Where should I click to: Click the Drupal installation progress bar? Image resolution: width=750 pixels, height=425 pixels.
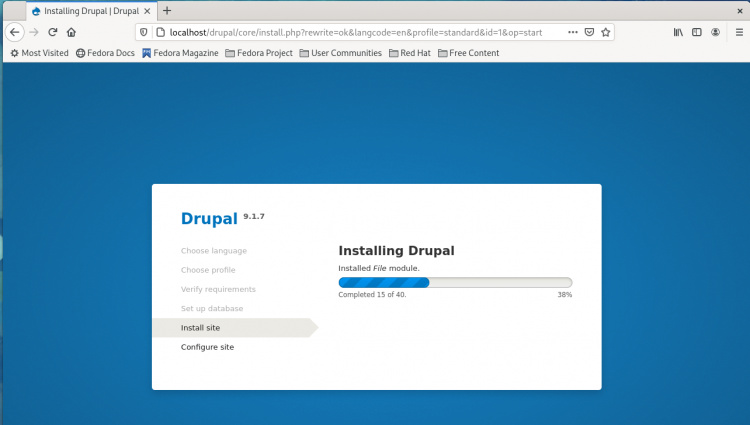coord(455,282)
